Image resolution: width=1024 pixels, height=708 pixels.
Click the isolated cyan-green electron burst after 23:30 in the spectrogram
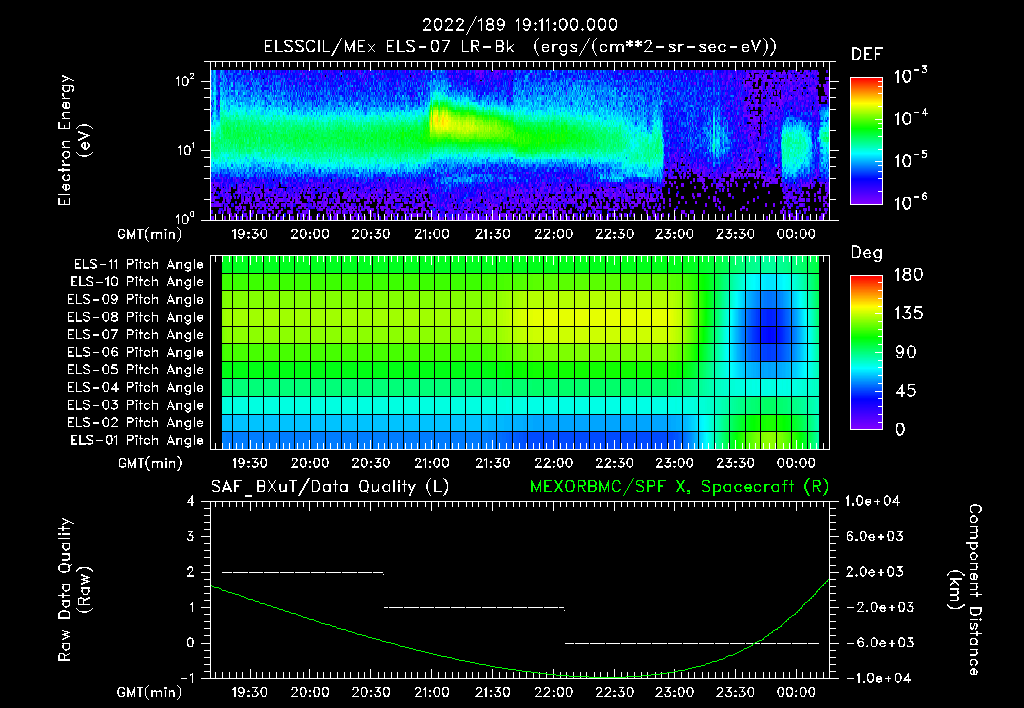(797, 148)
